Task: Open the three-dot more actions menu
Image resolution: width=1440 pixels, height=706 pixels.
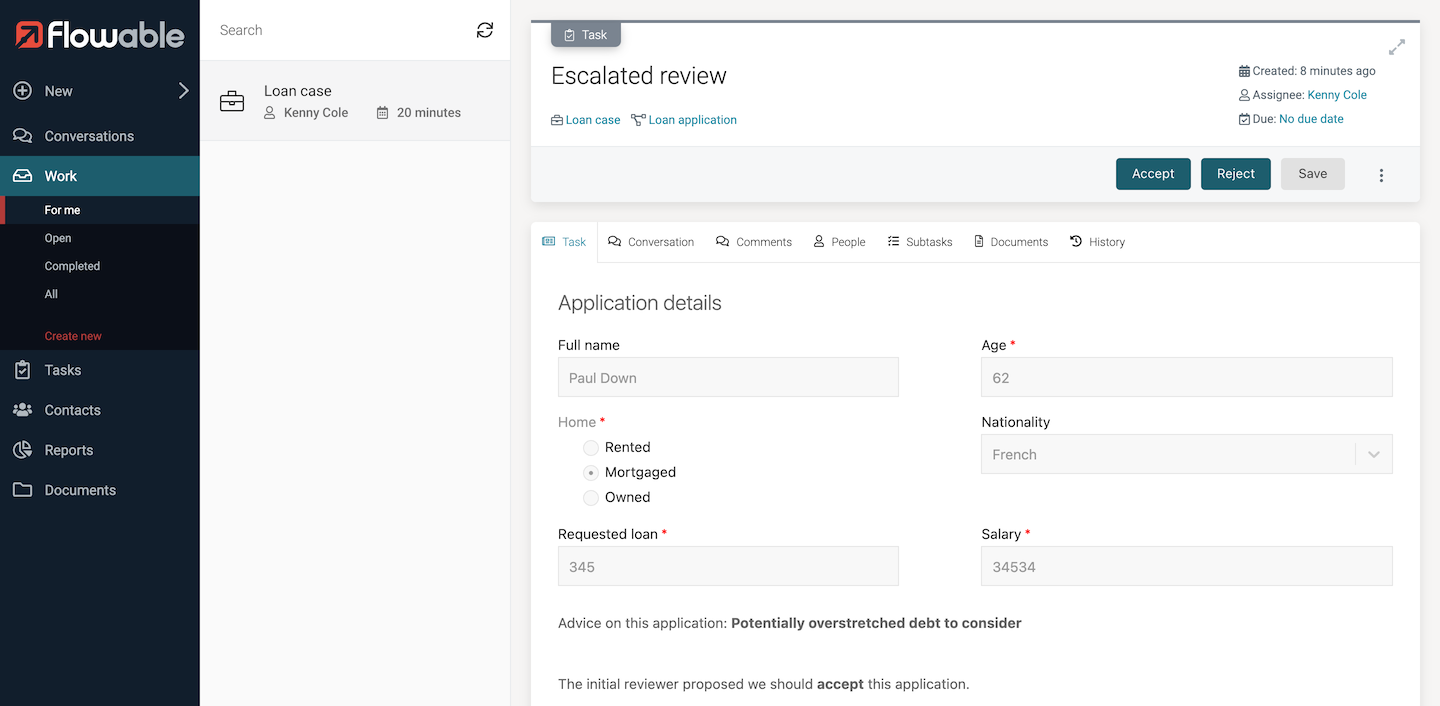Action: [1381, 175]
